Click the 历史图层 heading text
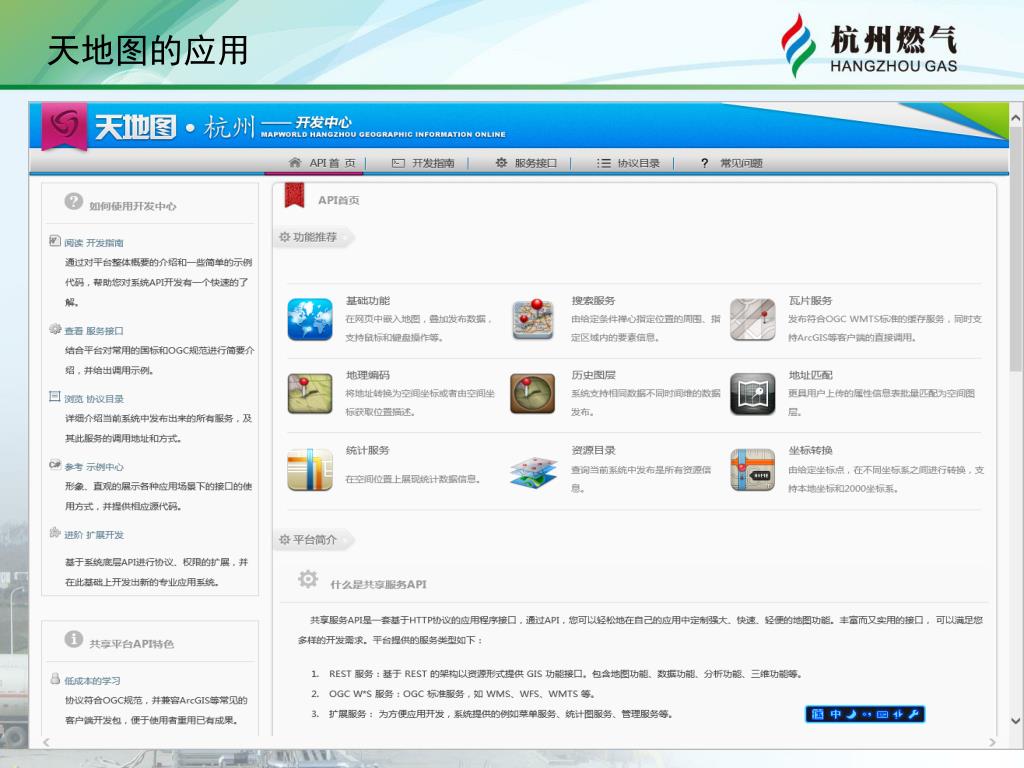This screenshot has width=1024, height=768. pyautogui.click(x=593, y=375)
